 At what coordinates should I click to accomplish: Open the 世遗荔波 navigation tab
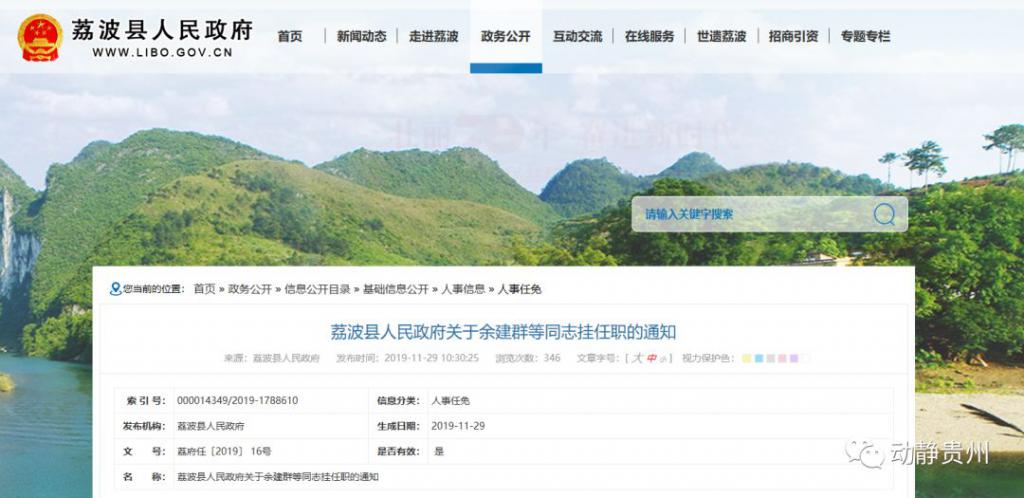pos(721,37)
